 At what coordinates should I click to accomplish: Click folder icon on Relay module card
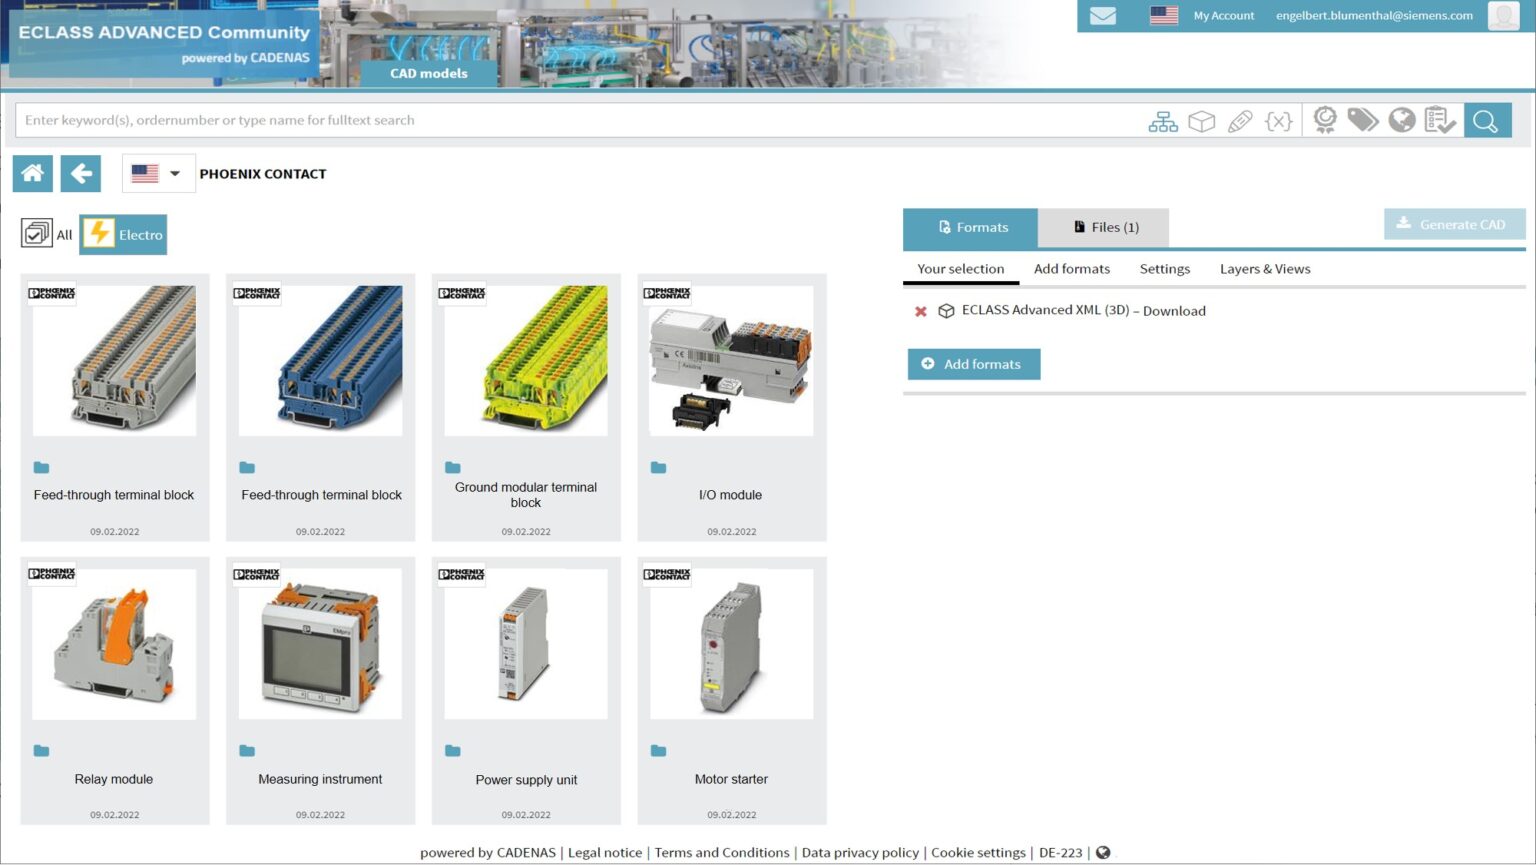pyautogui.click(x=41, y=750)
